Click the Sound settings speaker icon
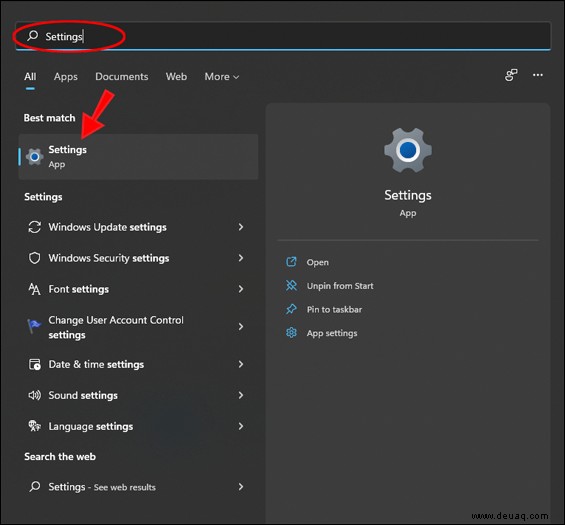 coord(35,395)
